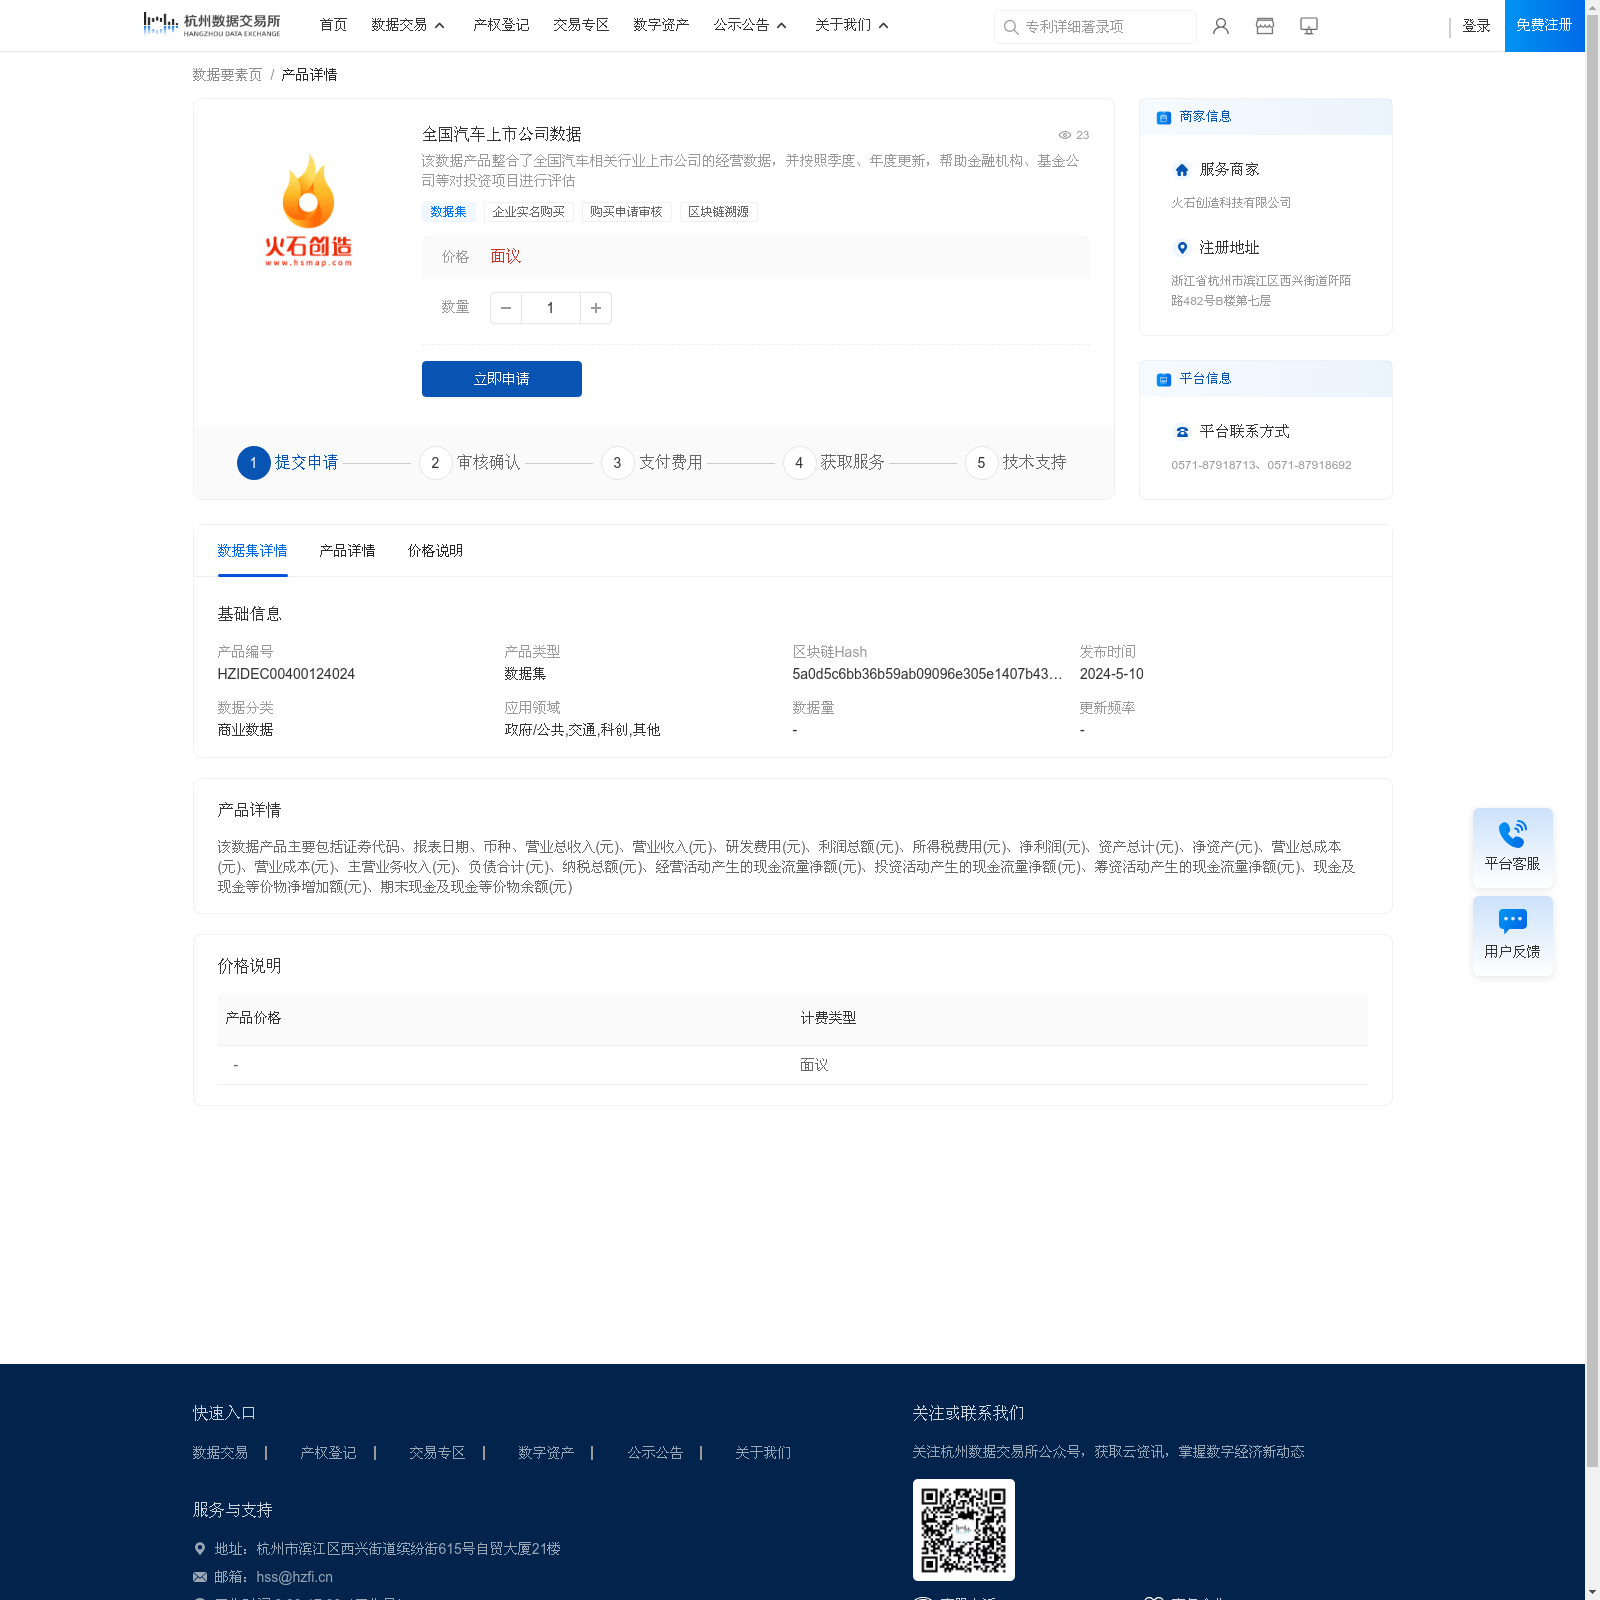Click the 立即申请 button
1600x1600 pixels.
(x=502, y=379)
